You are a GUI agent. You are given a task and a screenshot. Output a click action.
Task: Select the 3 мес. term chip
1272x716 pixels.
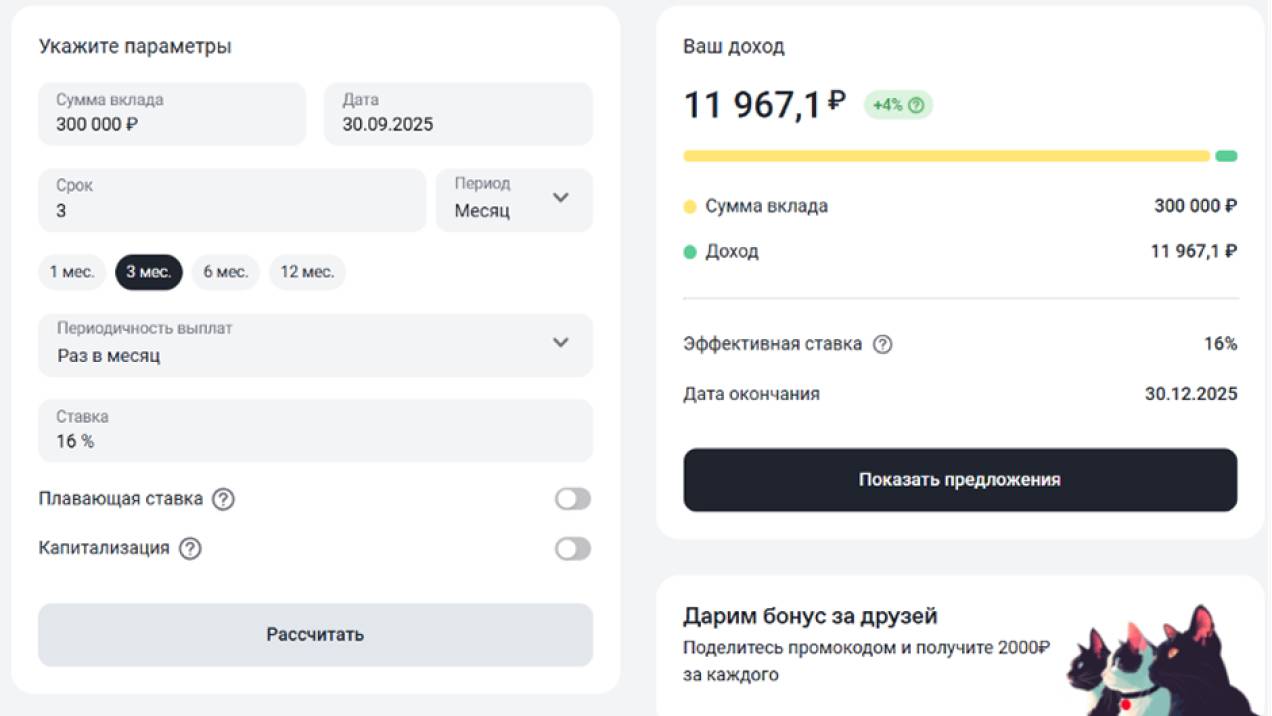click(149, 272)
